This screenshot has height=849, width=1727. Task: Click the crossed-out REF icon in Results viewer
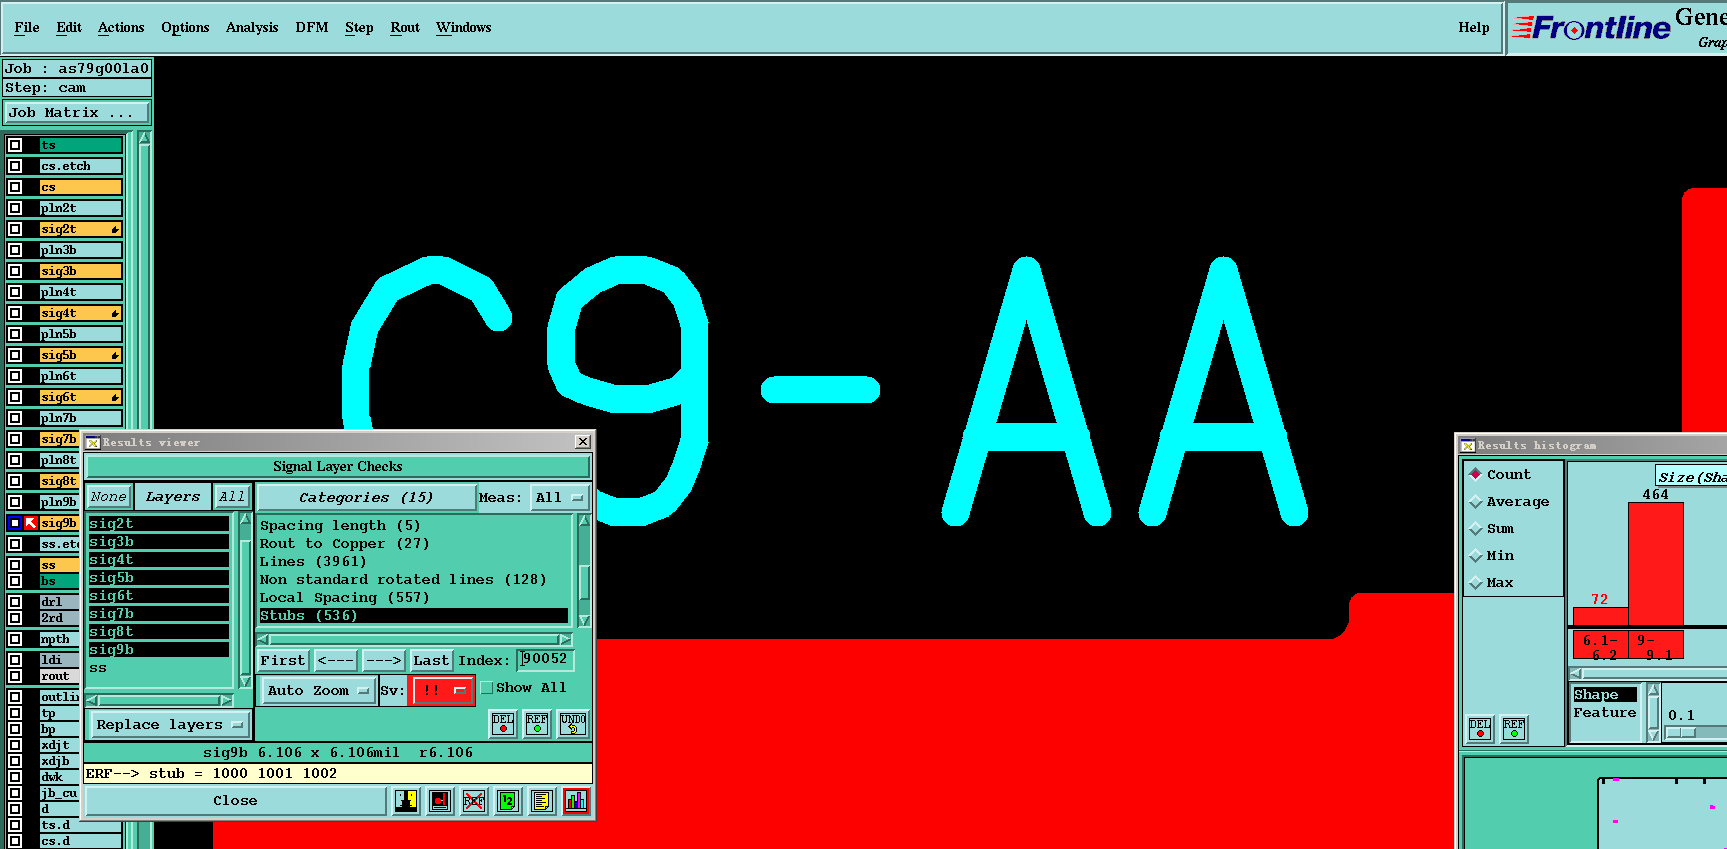click(474, 801)
